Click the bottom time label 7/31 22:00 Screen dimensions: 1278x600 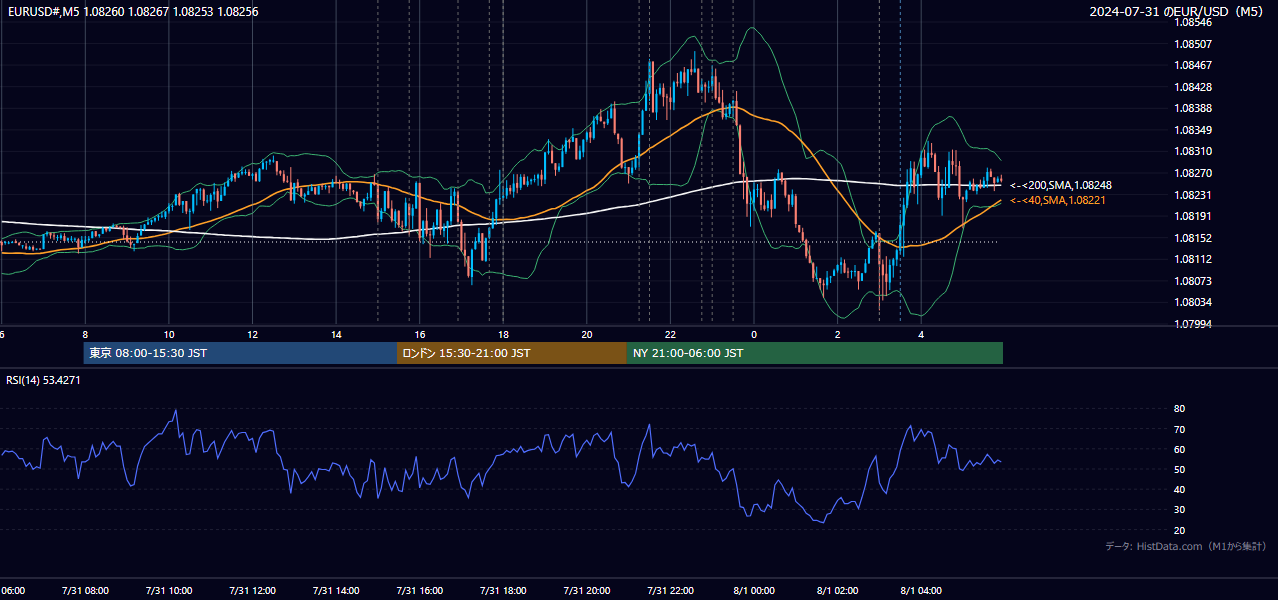(670, 591)
